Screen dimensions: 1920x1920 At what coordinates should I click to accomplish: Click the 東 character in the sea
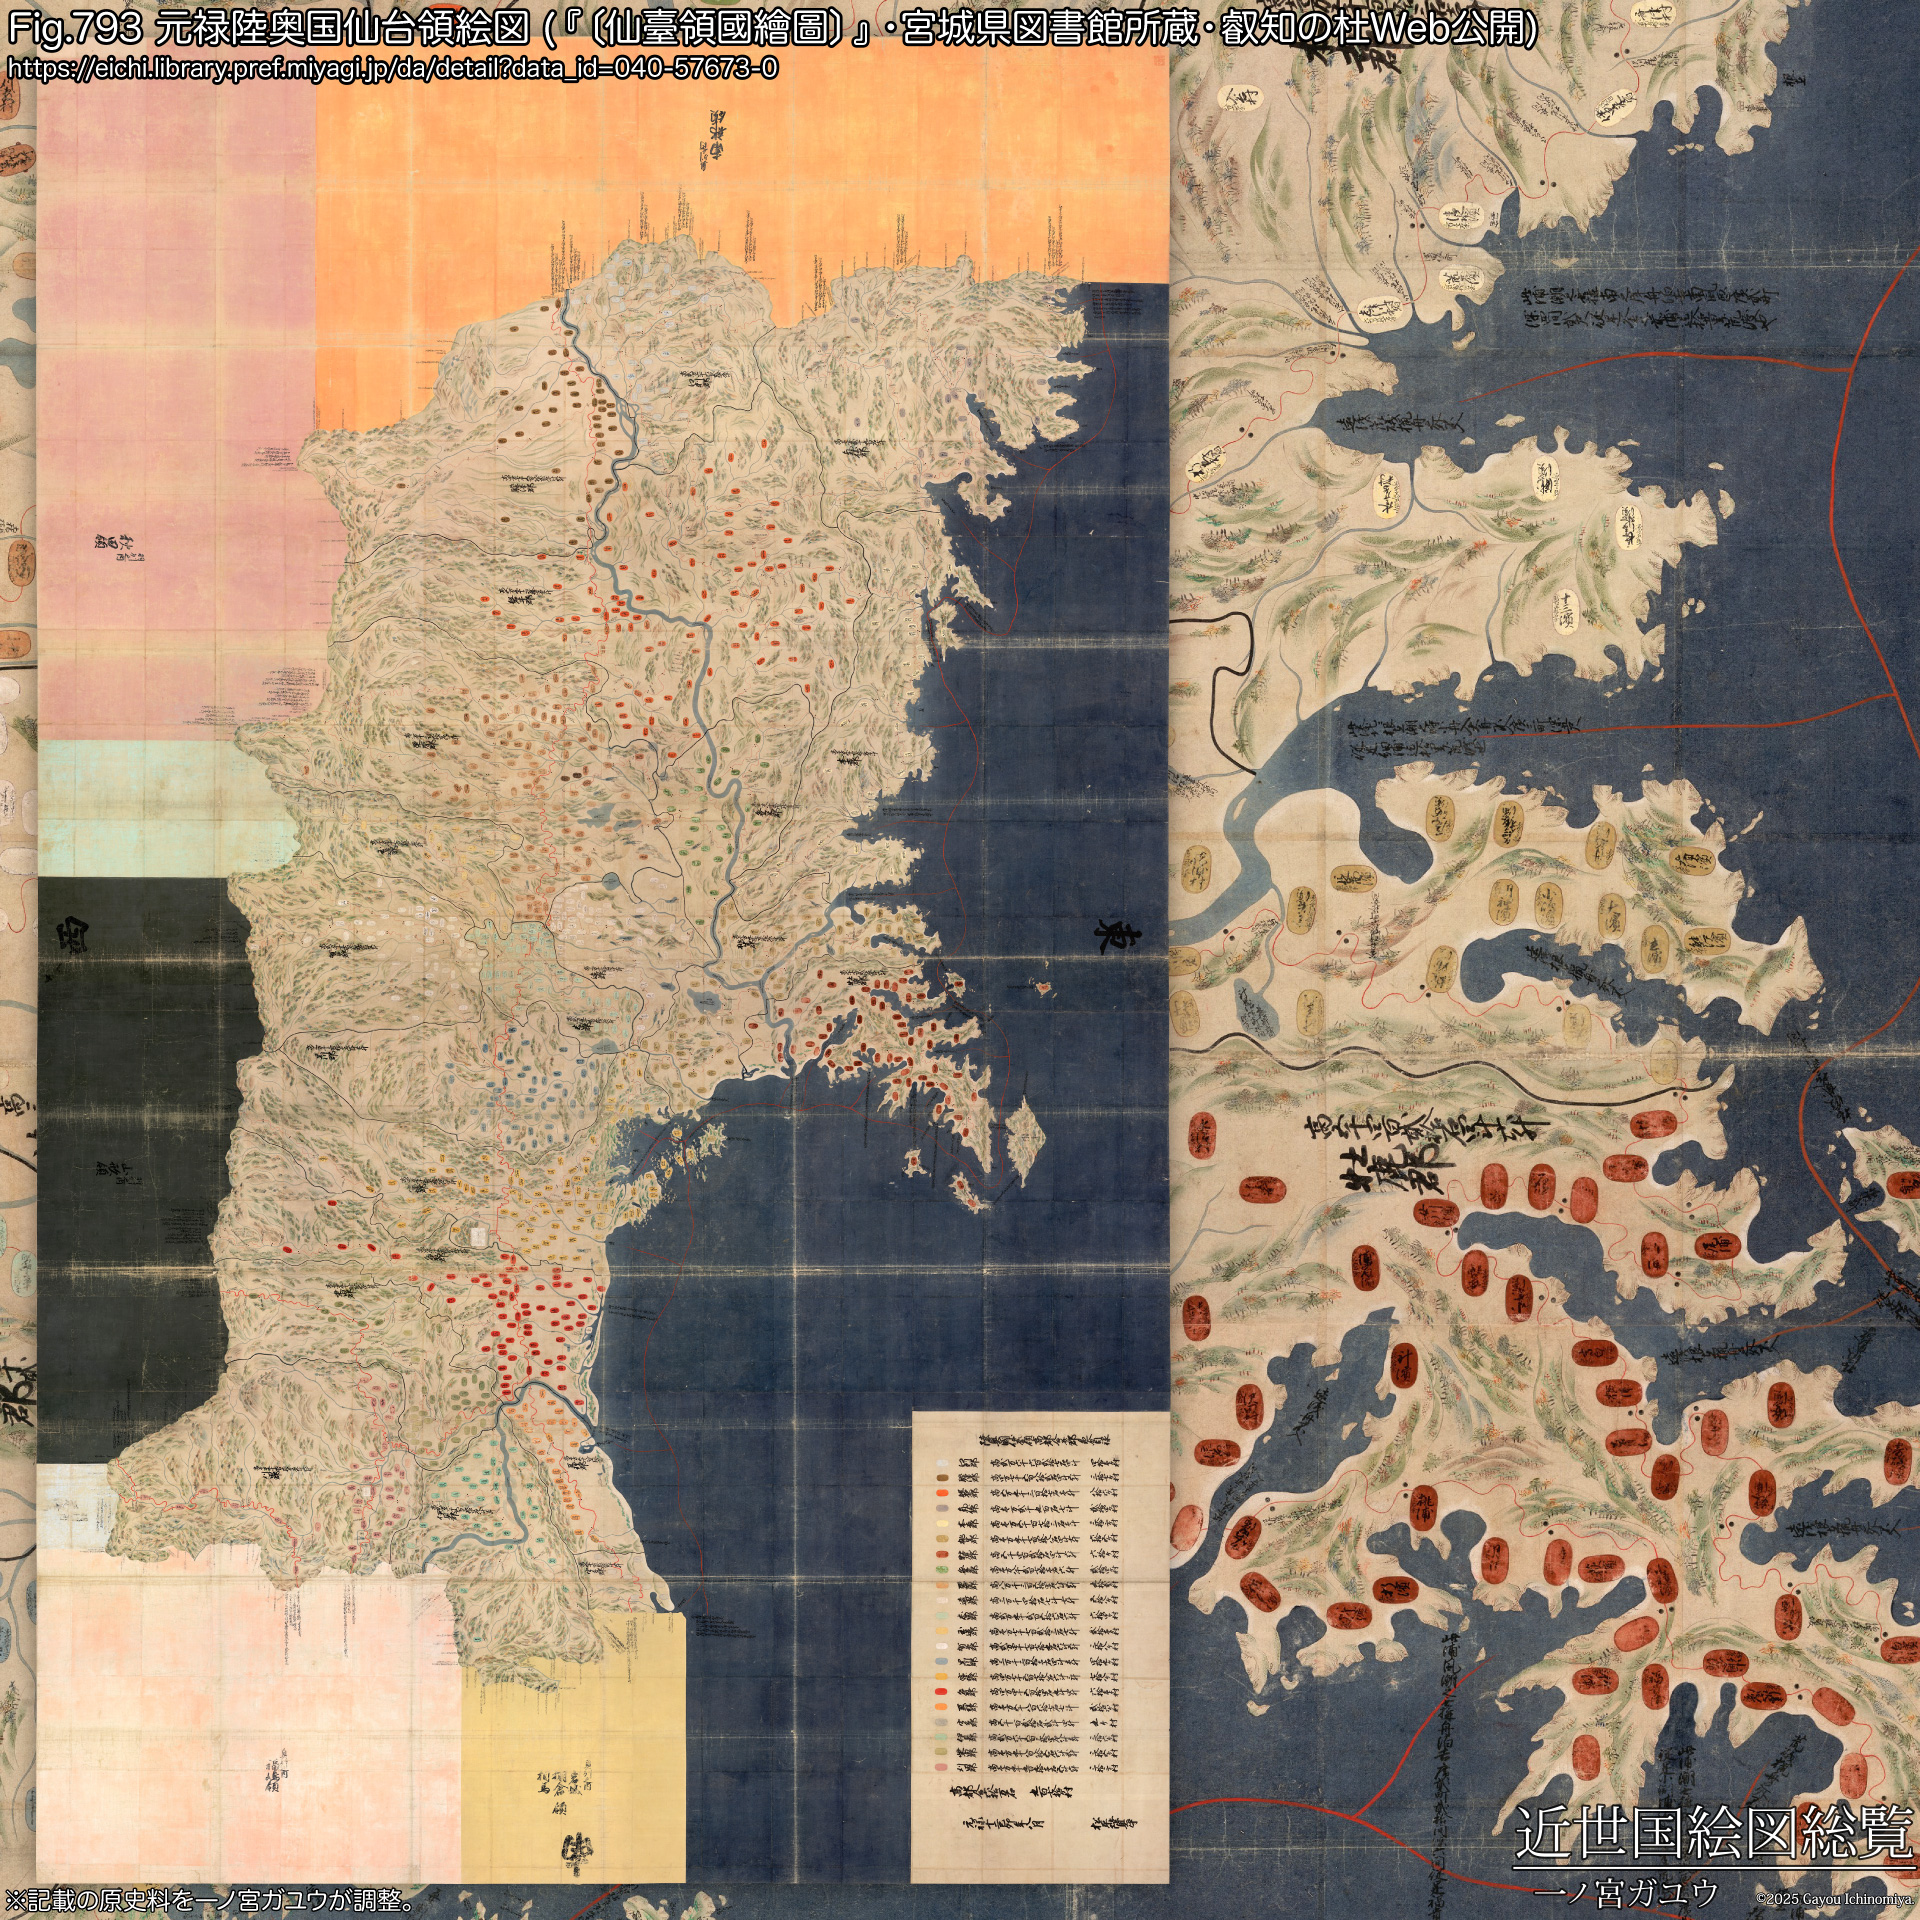(1117, 937)
